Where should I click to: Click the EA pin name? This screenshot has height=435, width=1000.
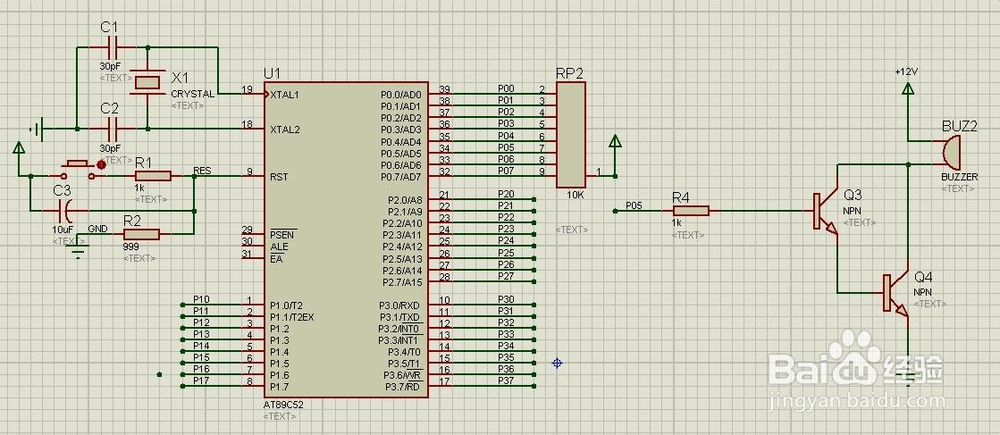click(x=276, y=258)
